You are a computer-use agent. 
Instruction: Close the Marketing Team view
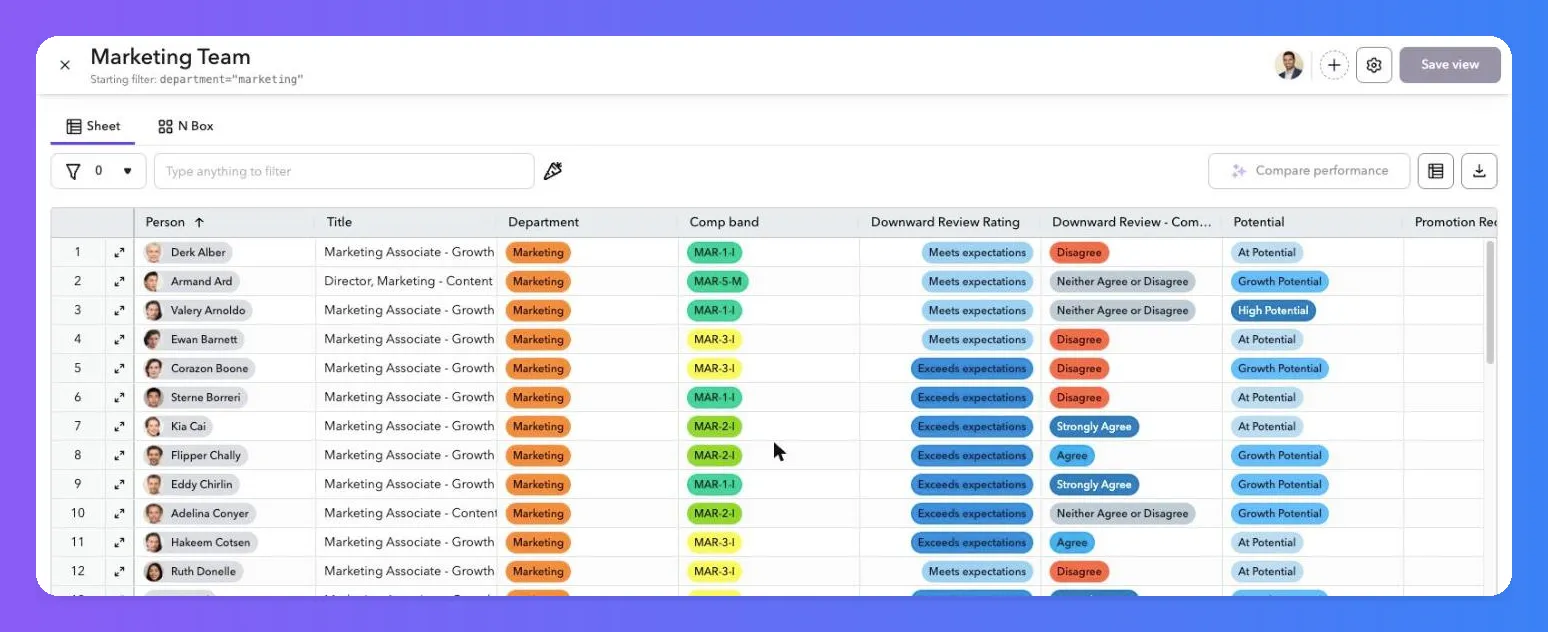click(x=65, y=65)
